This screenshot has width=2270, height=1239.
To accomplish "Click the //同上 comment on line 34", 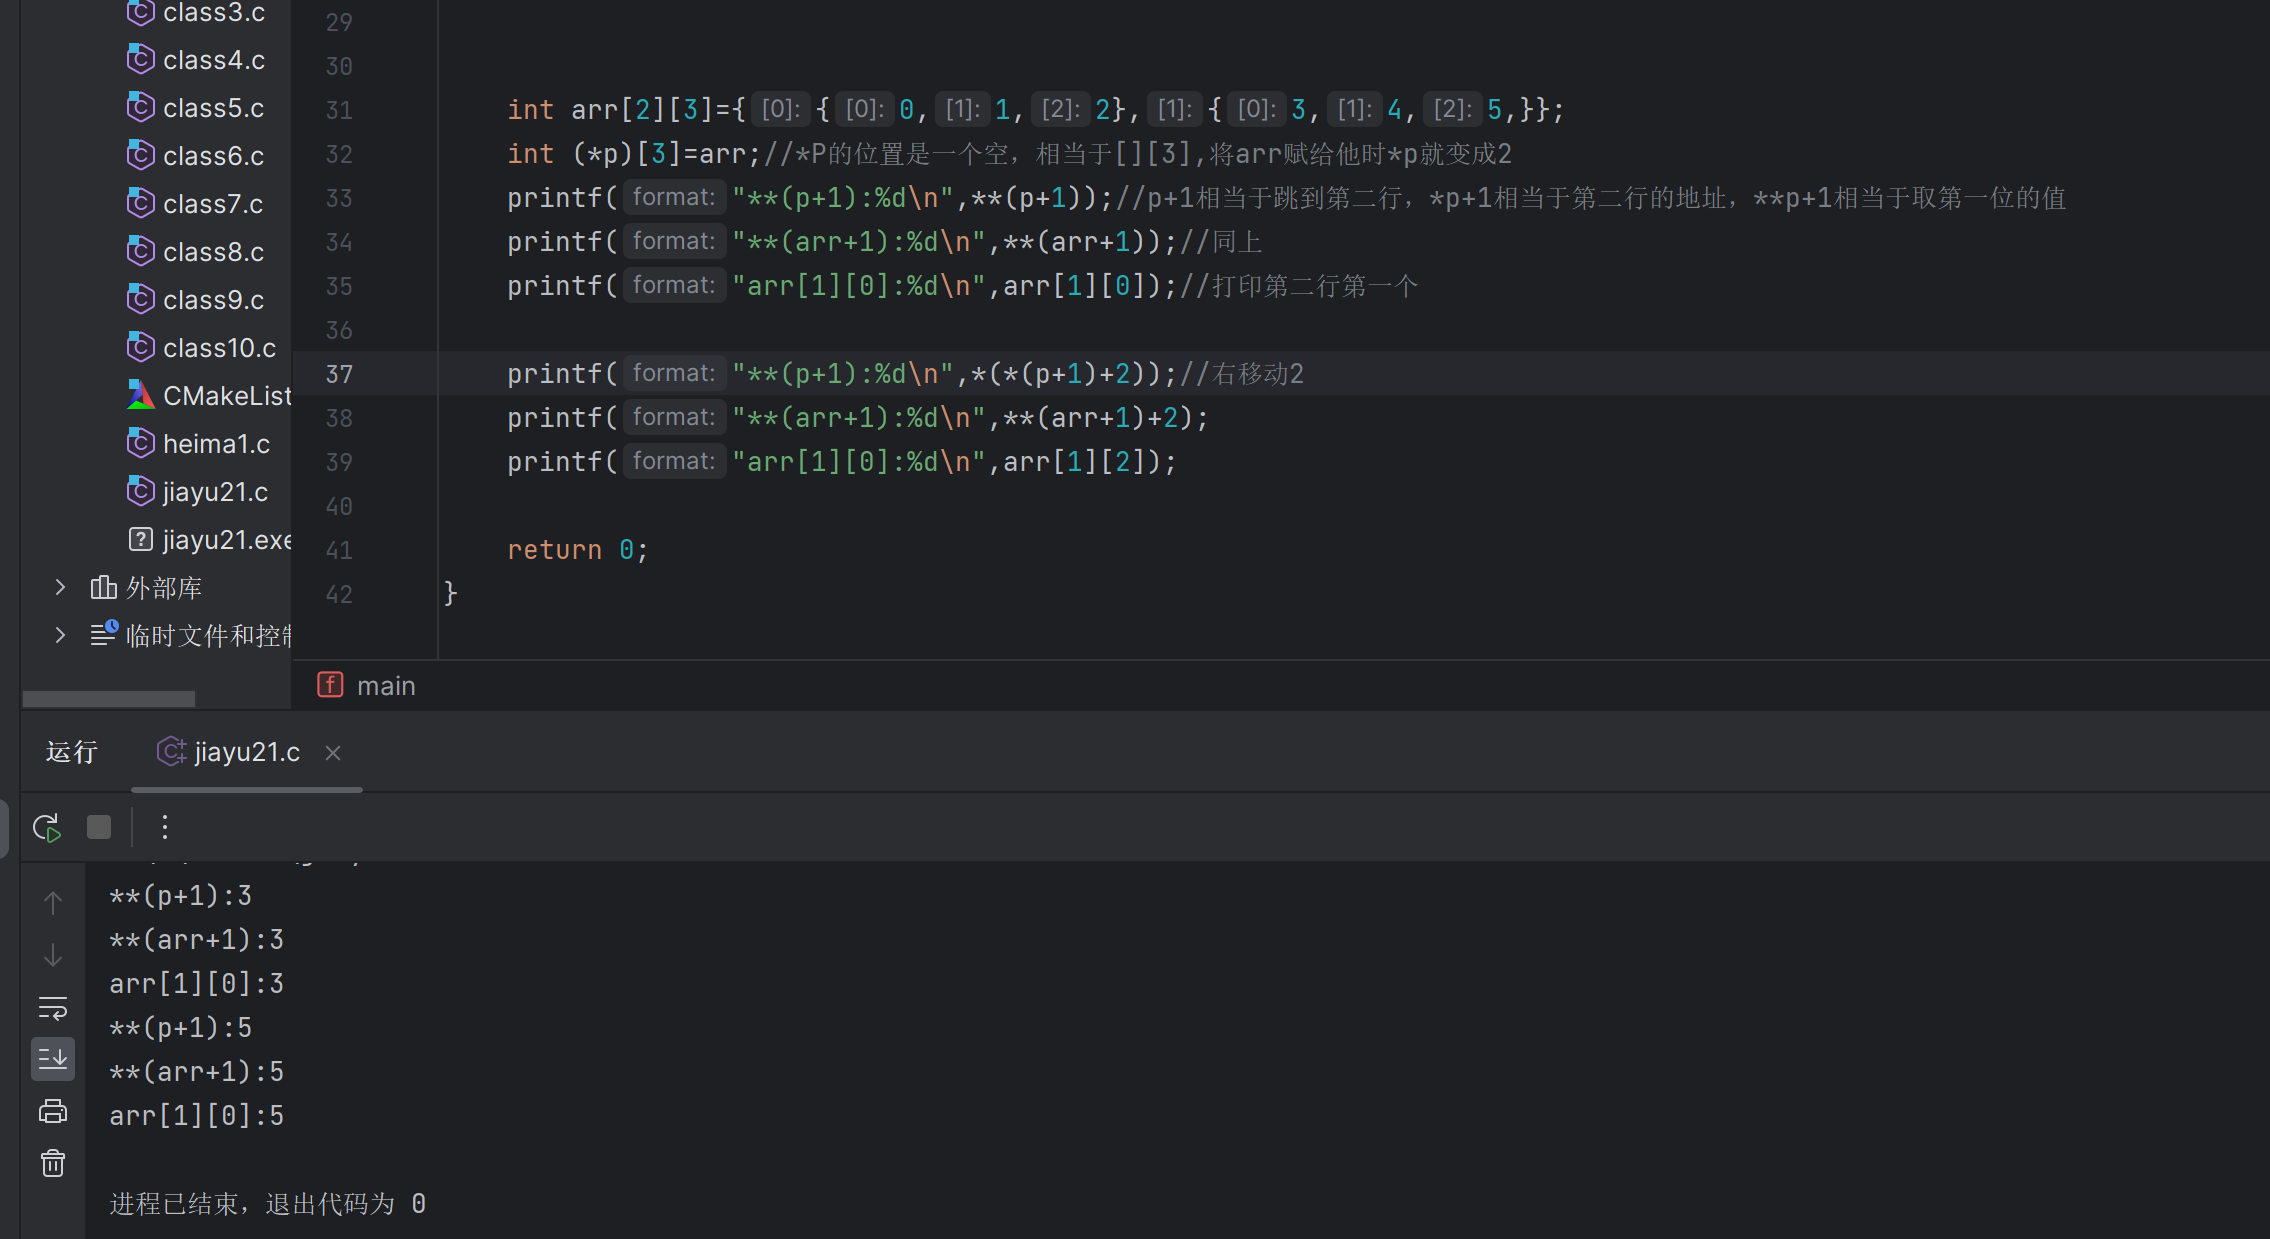I will tap(1221, 242).
